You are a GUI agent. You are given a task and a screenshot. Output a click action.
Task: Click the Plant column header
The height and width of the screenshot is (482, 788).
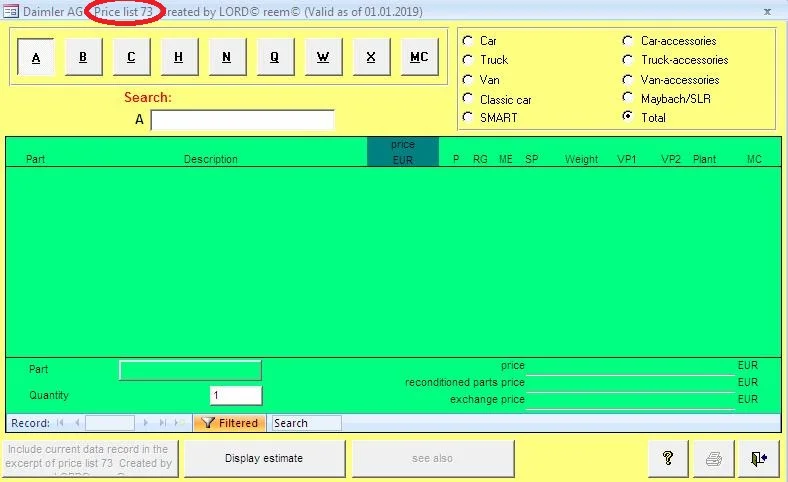coord(705,159)
